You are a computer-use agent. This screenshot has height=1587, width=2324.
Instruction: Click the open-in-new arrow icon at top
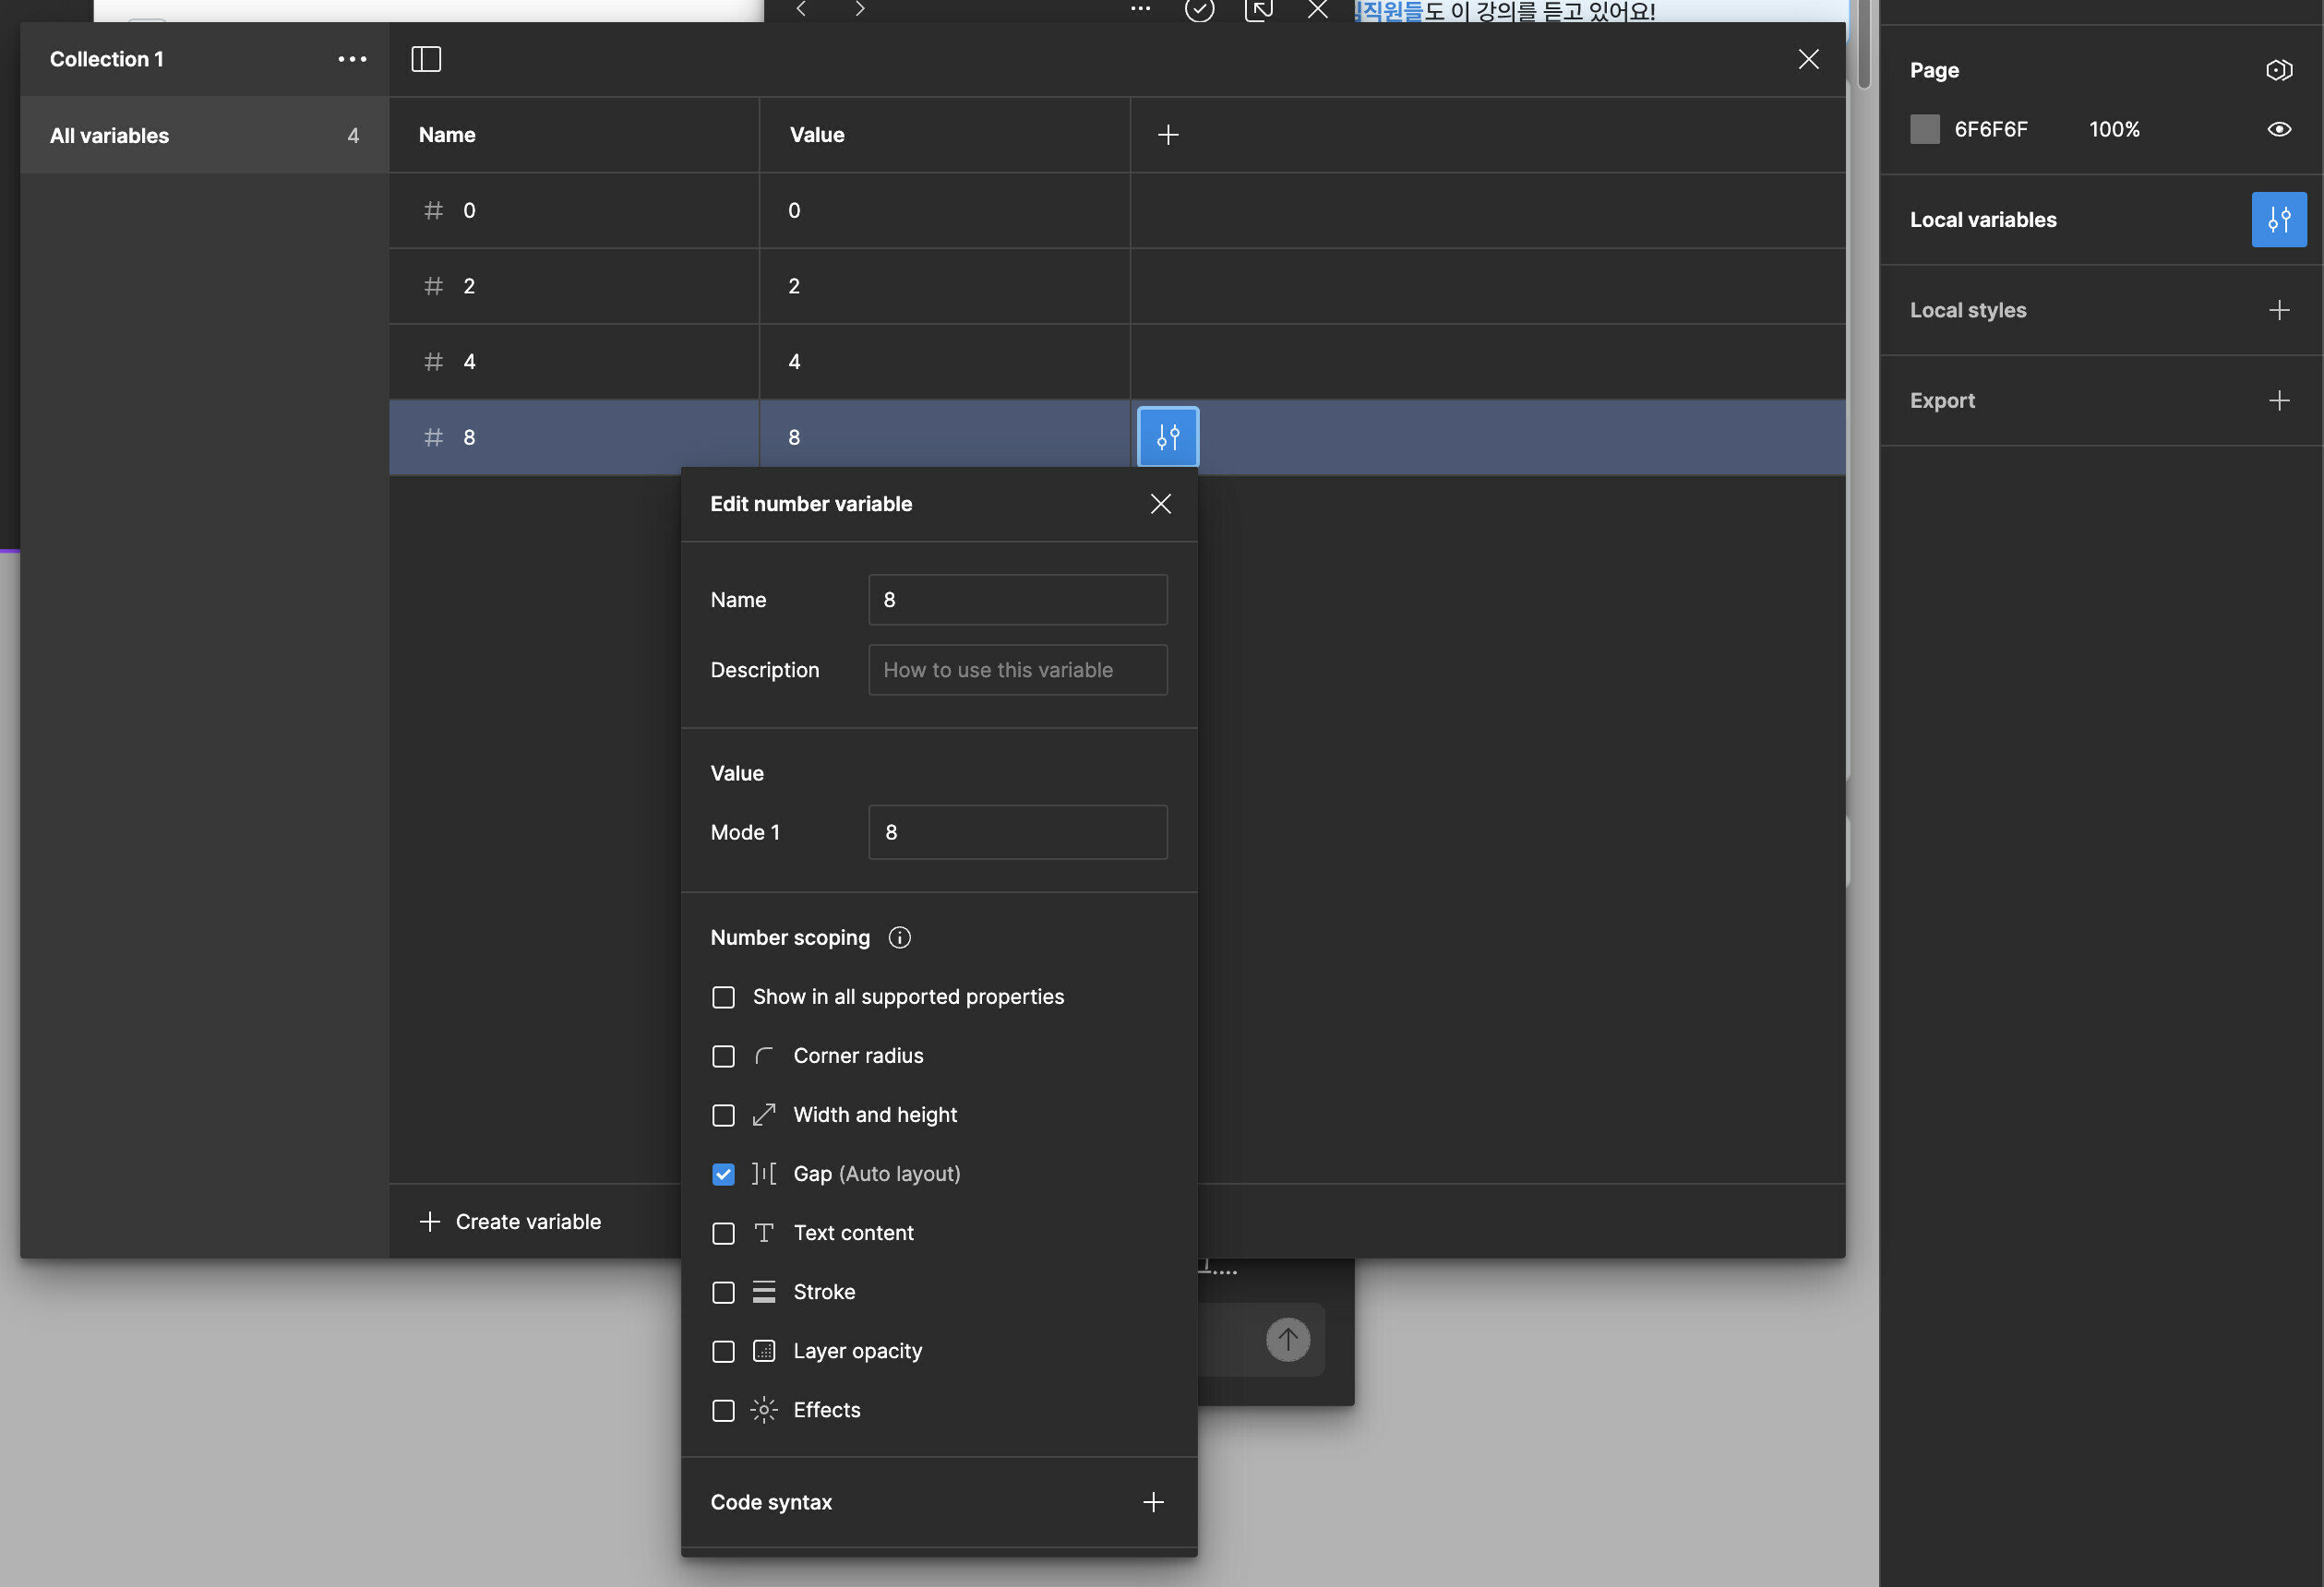pos(1259,10)
